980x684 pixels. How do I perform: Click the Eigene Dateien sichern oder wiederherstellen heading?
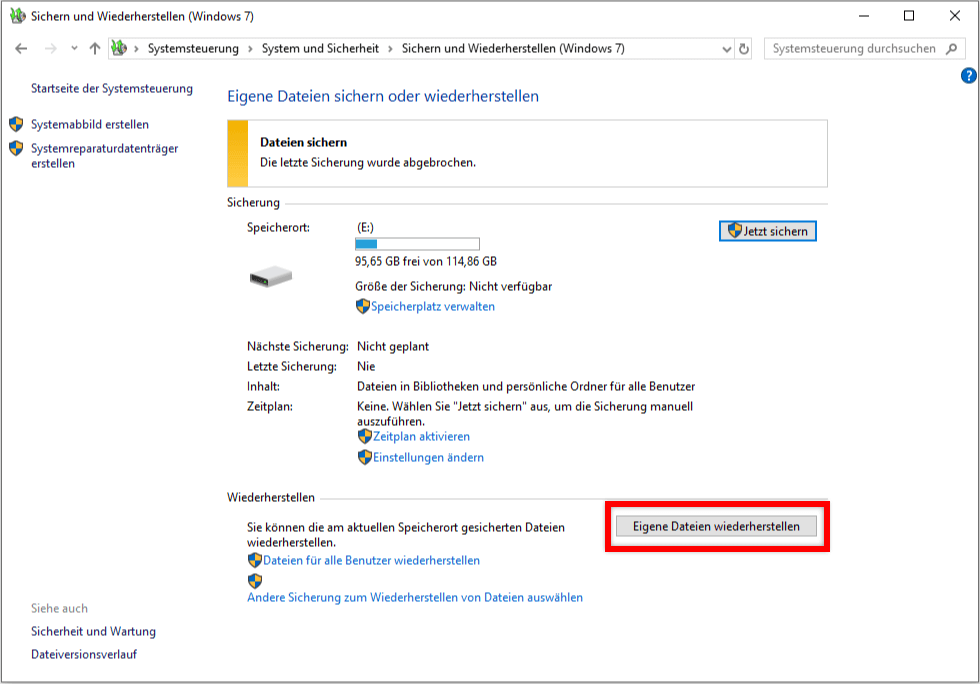pyautogui.click(x=382, y=96)
